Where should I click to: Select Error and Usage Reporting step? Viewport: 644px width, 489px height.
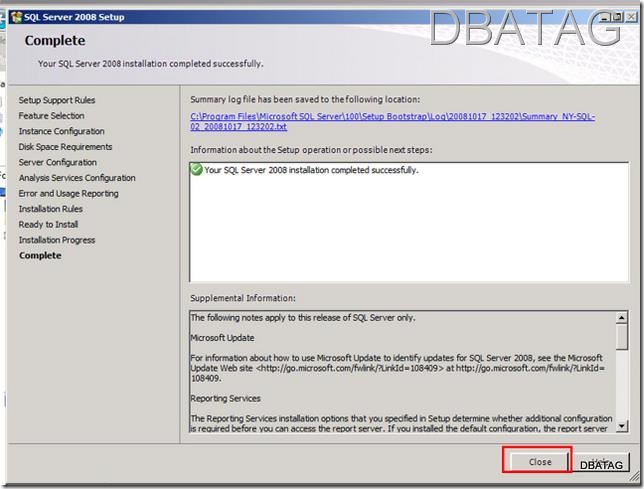click(x=69, y=193)
